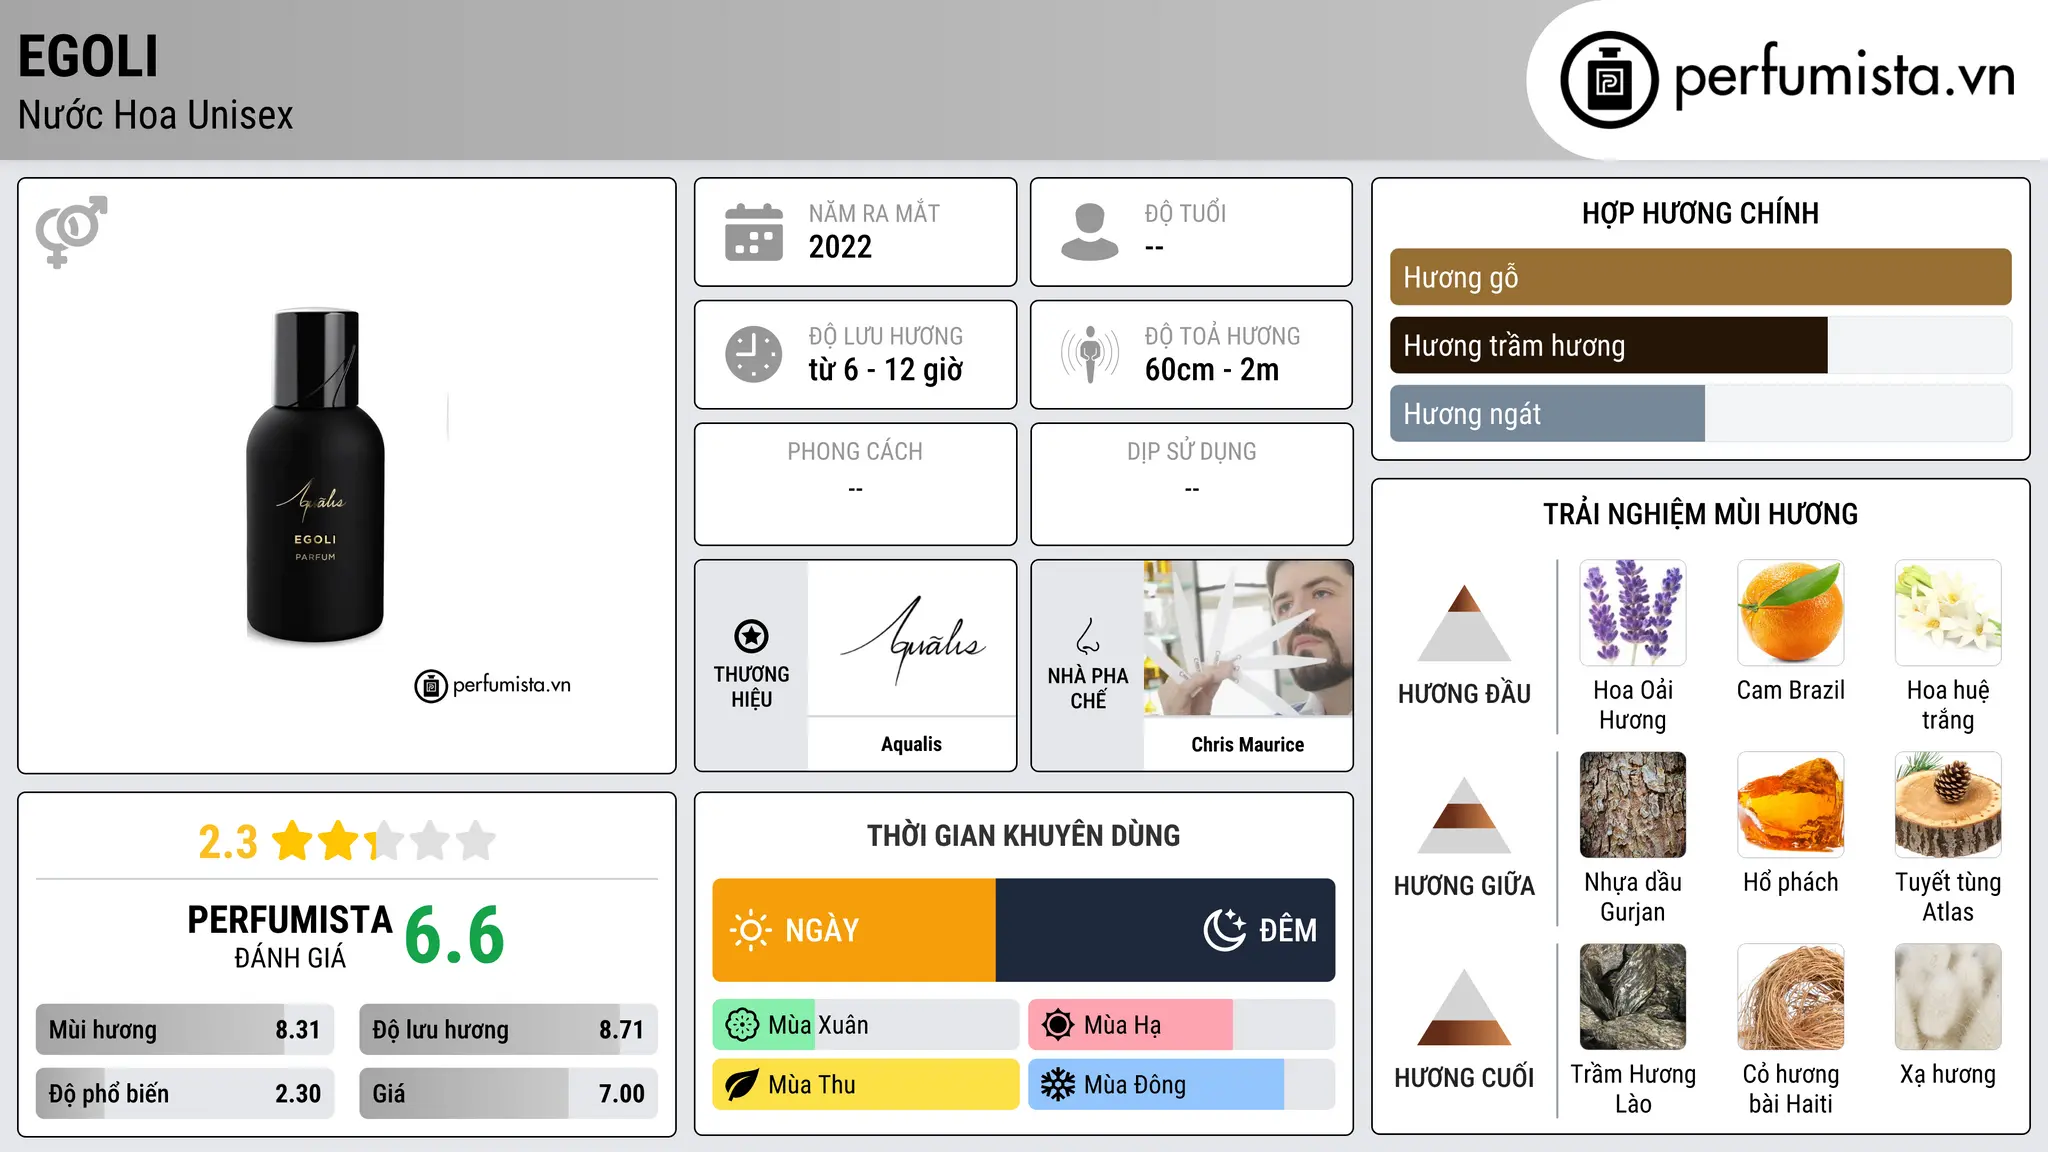
Task: Click the Aqualis brand signature logo
Action: click(912, 640)
